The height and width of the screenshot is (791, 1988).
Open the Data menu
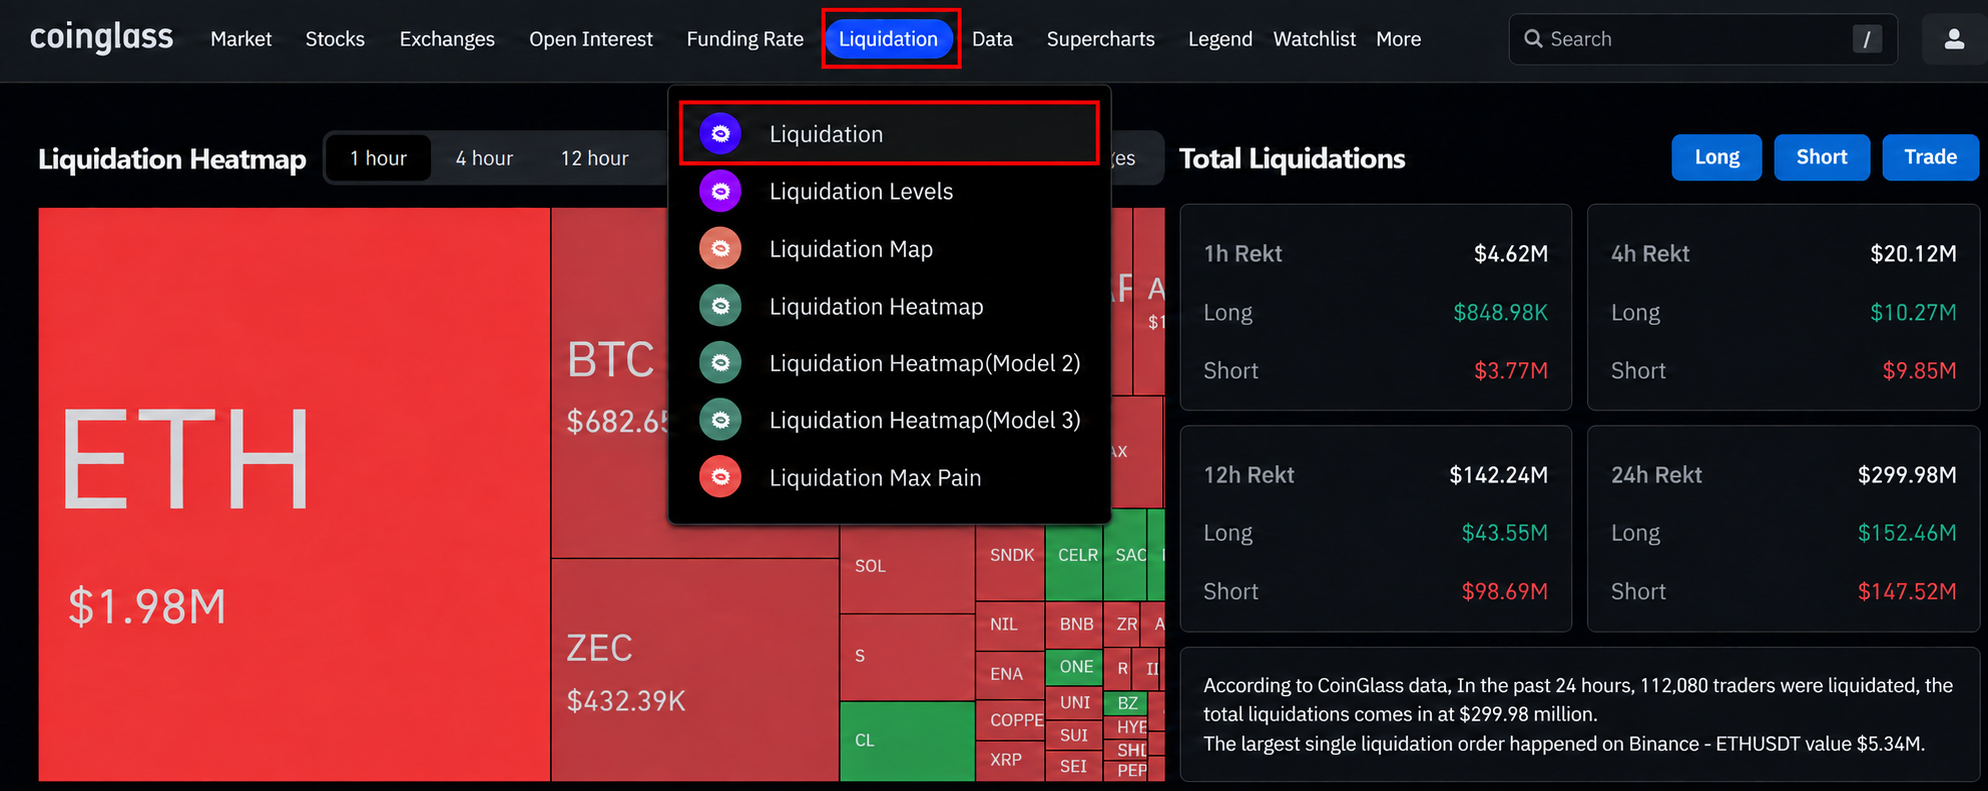992,39
